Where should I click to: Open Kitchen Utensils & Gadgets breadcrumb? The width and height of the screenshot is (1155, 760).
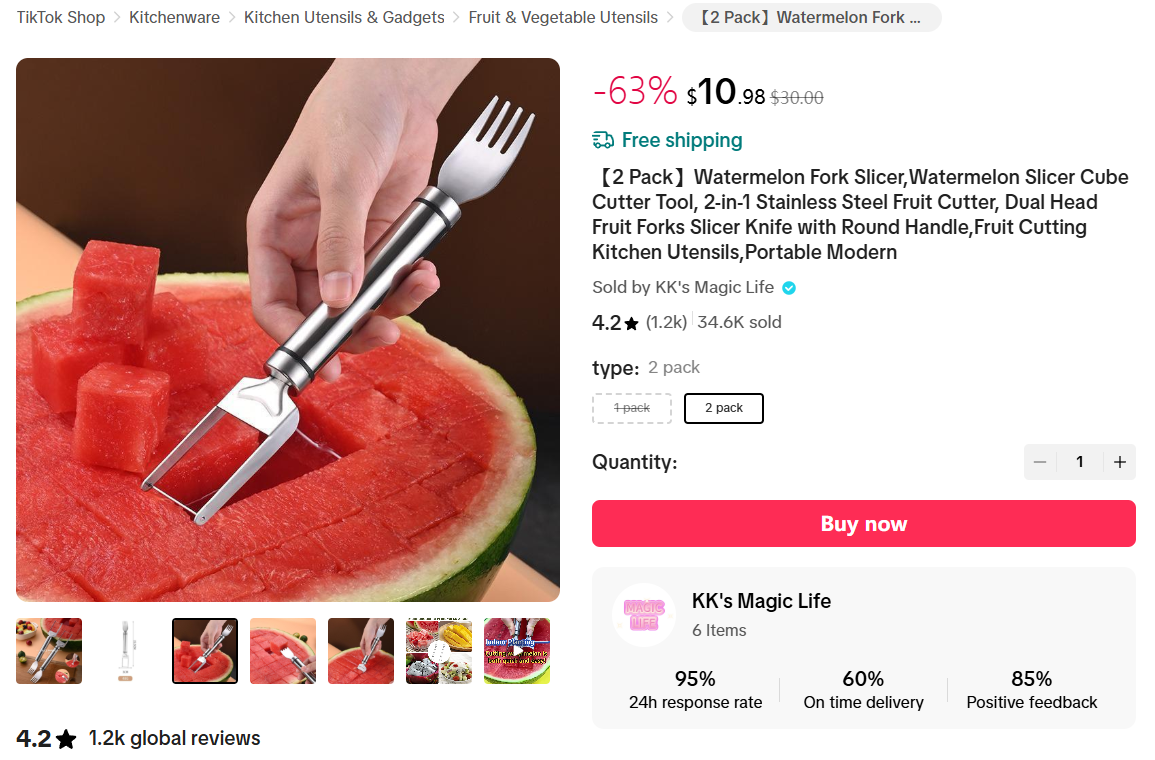pos(344,18)
